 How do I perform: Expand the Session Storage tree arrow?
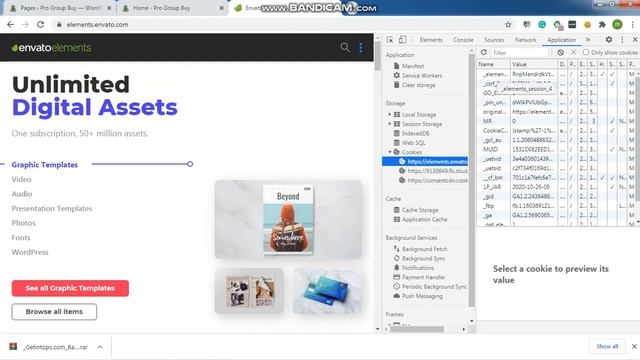point(389,124)
